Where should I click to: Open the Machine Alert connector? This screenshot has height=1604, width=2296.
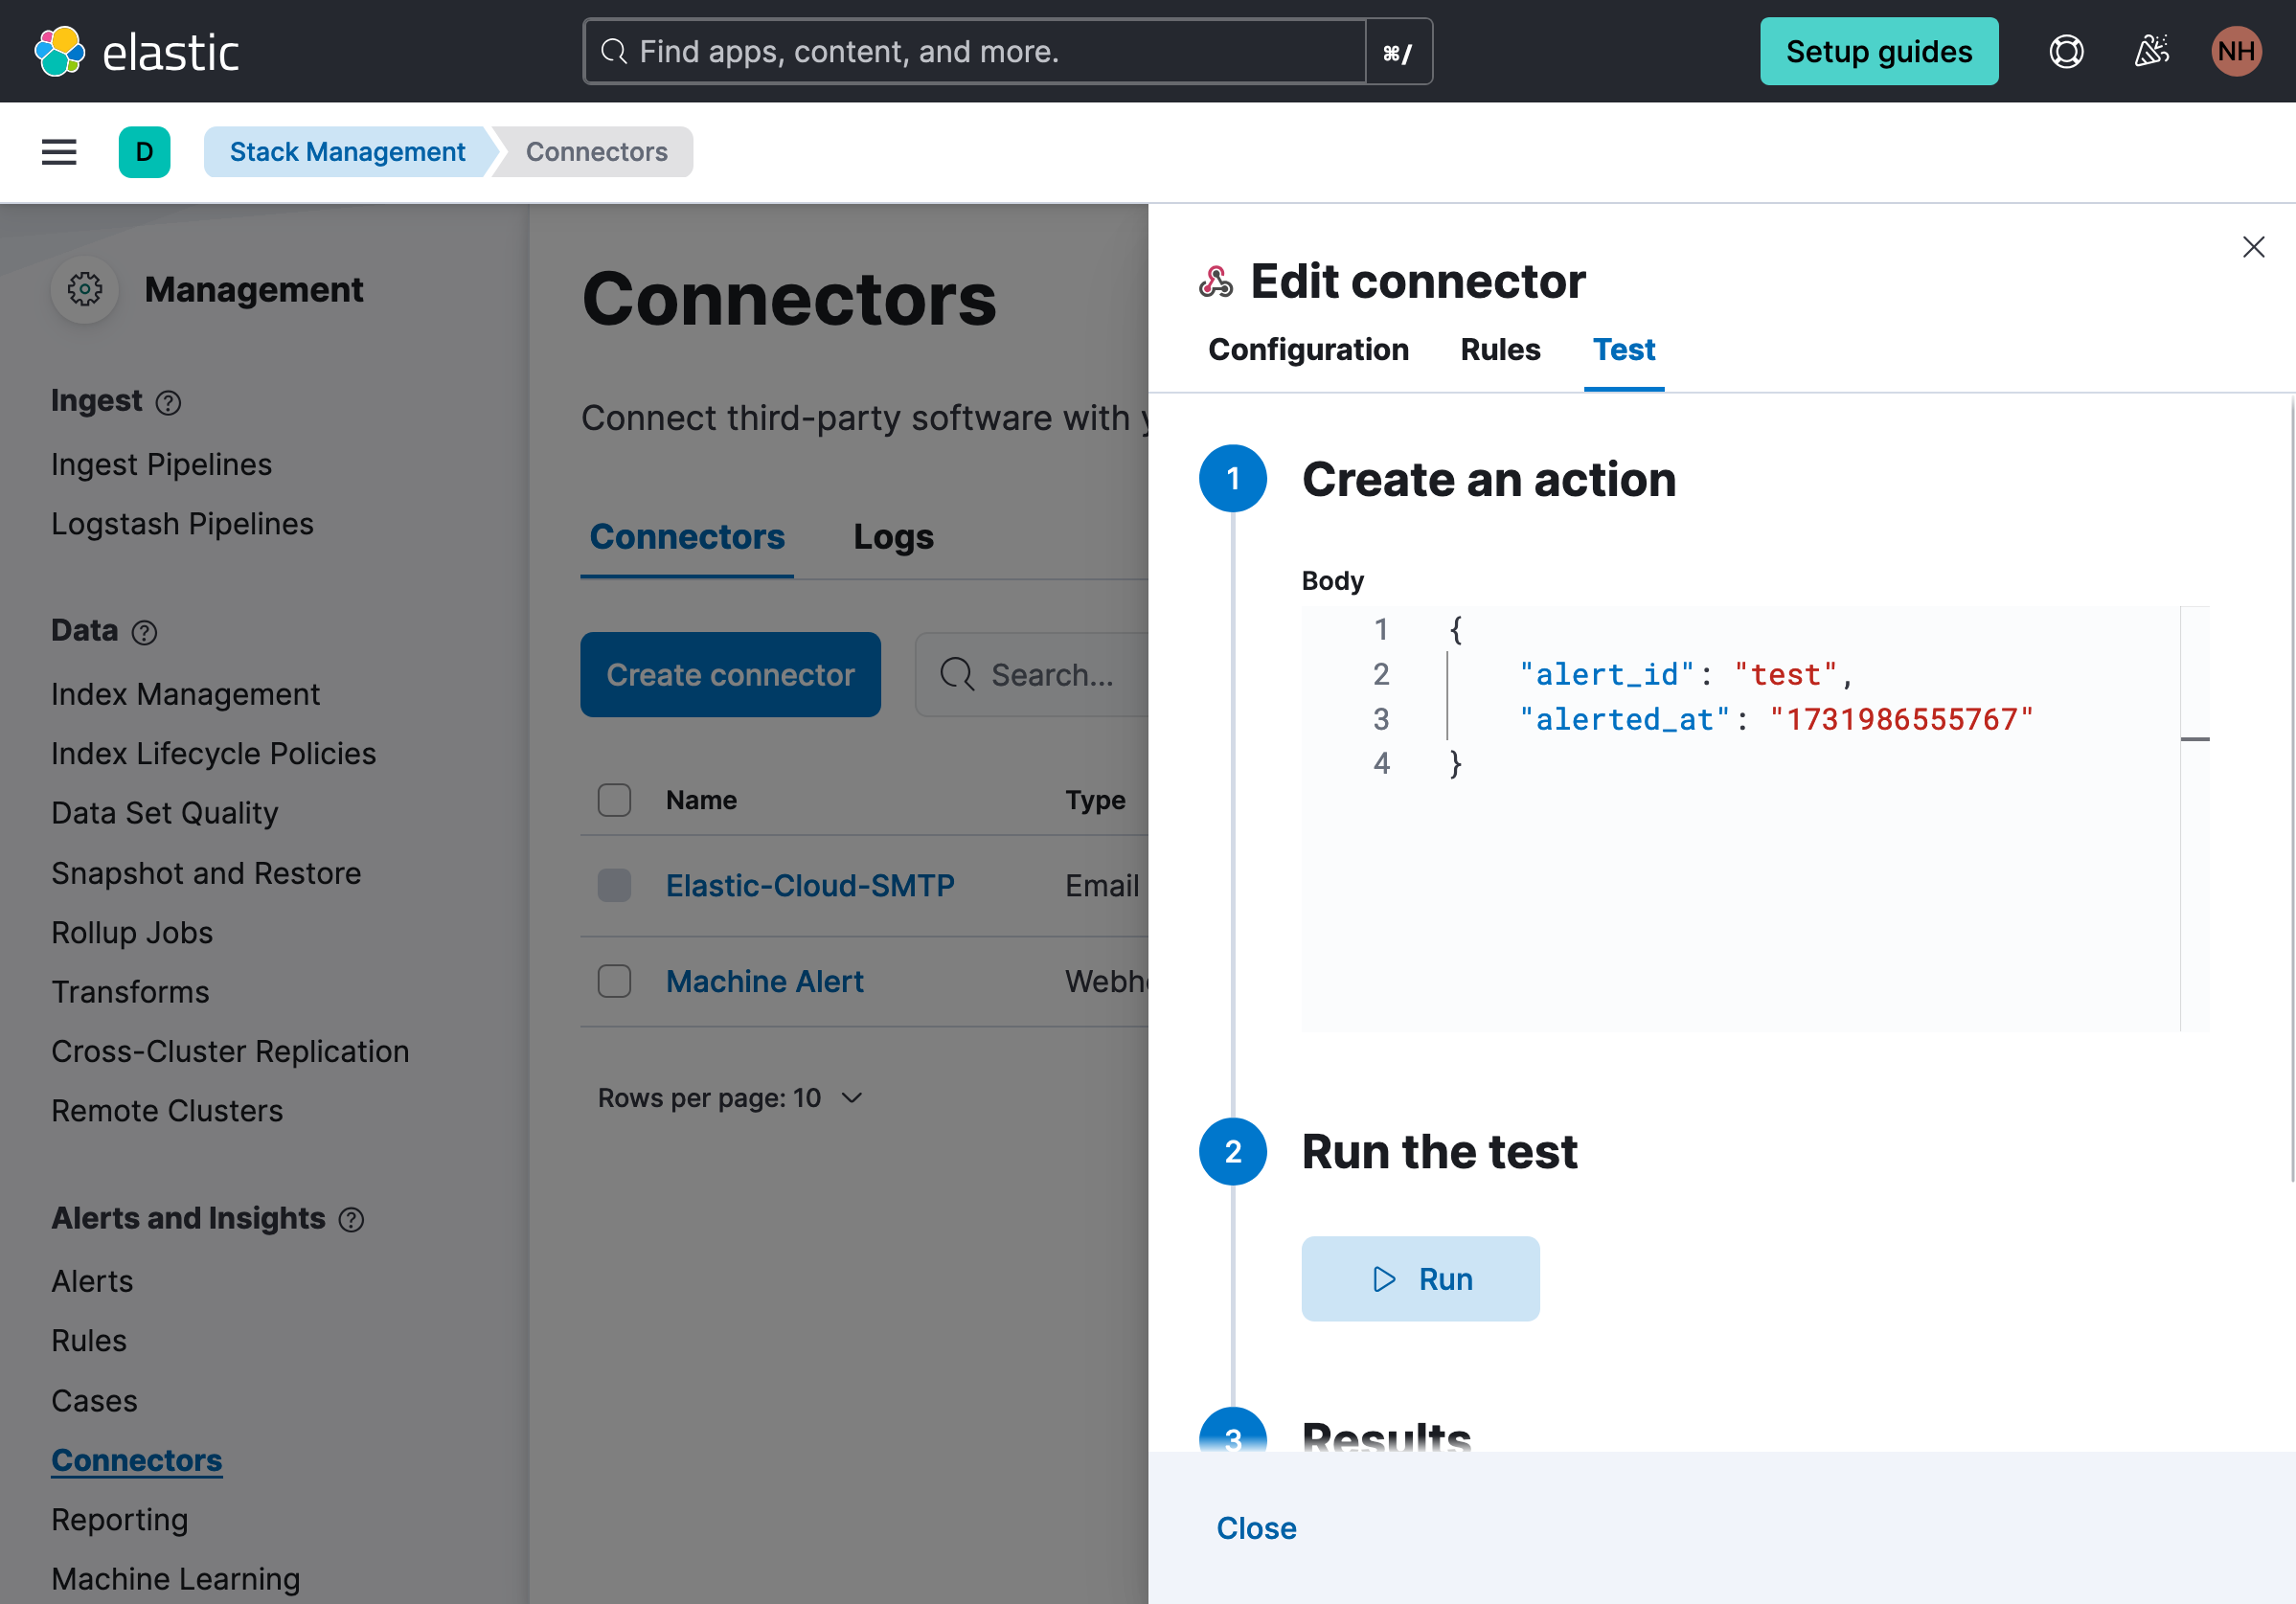coord(765,981)
